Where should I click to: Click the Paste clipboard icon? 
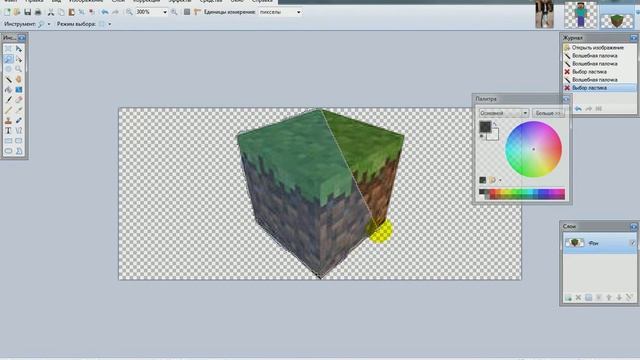[x=71, y=12]
